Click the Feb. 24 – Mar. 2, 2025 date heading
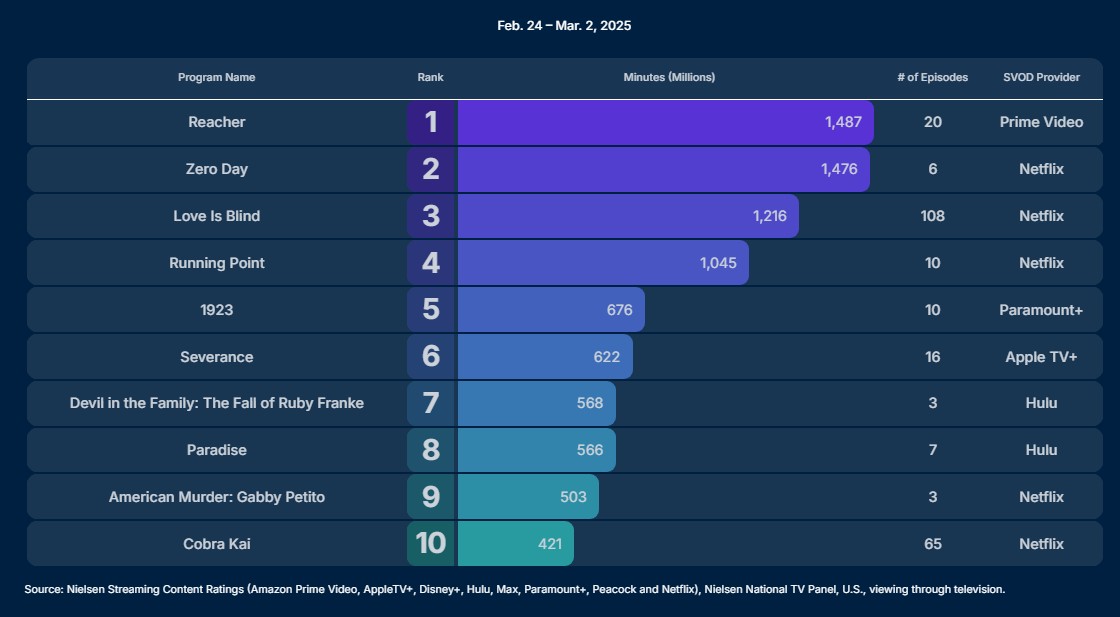1120x617 pixels. pos(564,26)
